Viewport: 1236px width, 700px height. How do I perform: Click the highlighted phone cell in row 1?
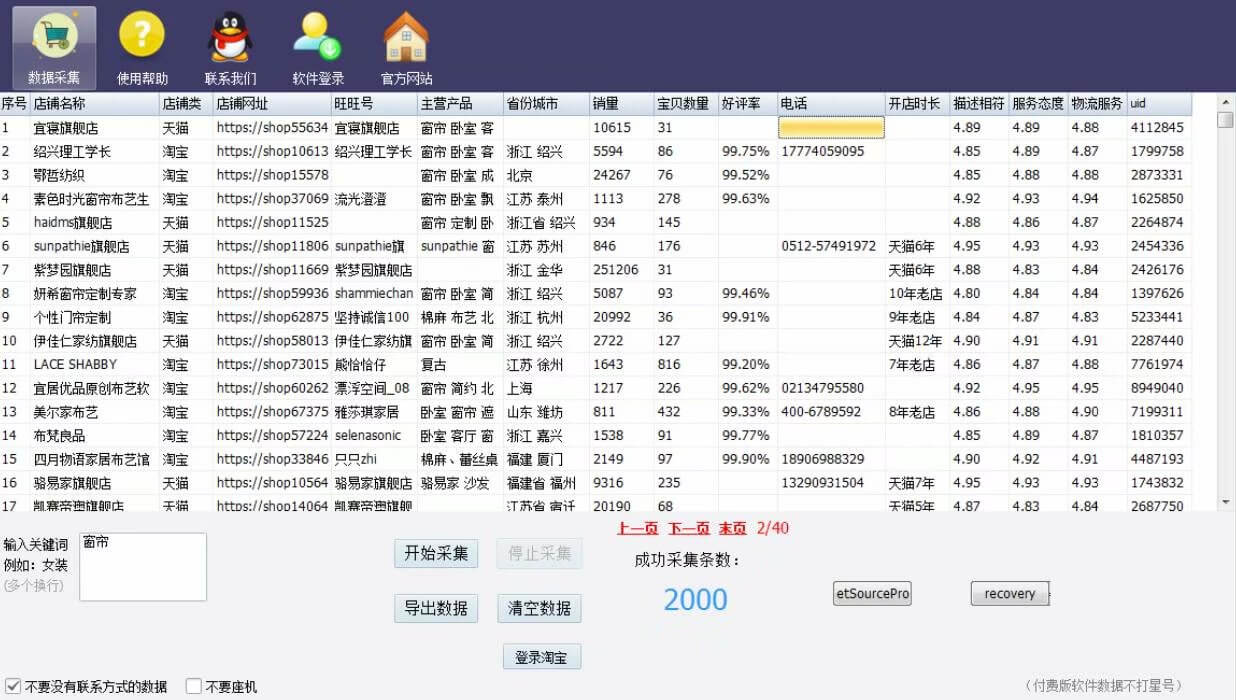click(831, 127)
